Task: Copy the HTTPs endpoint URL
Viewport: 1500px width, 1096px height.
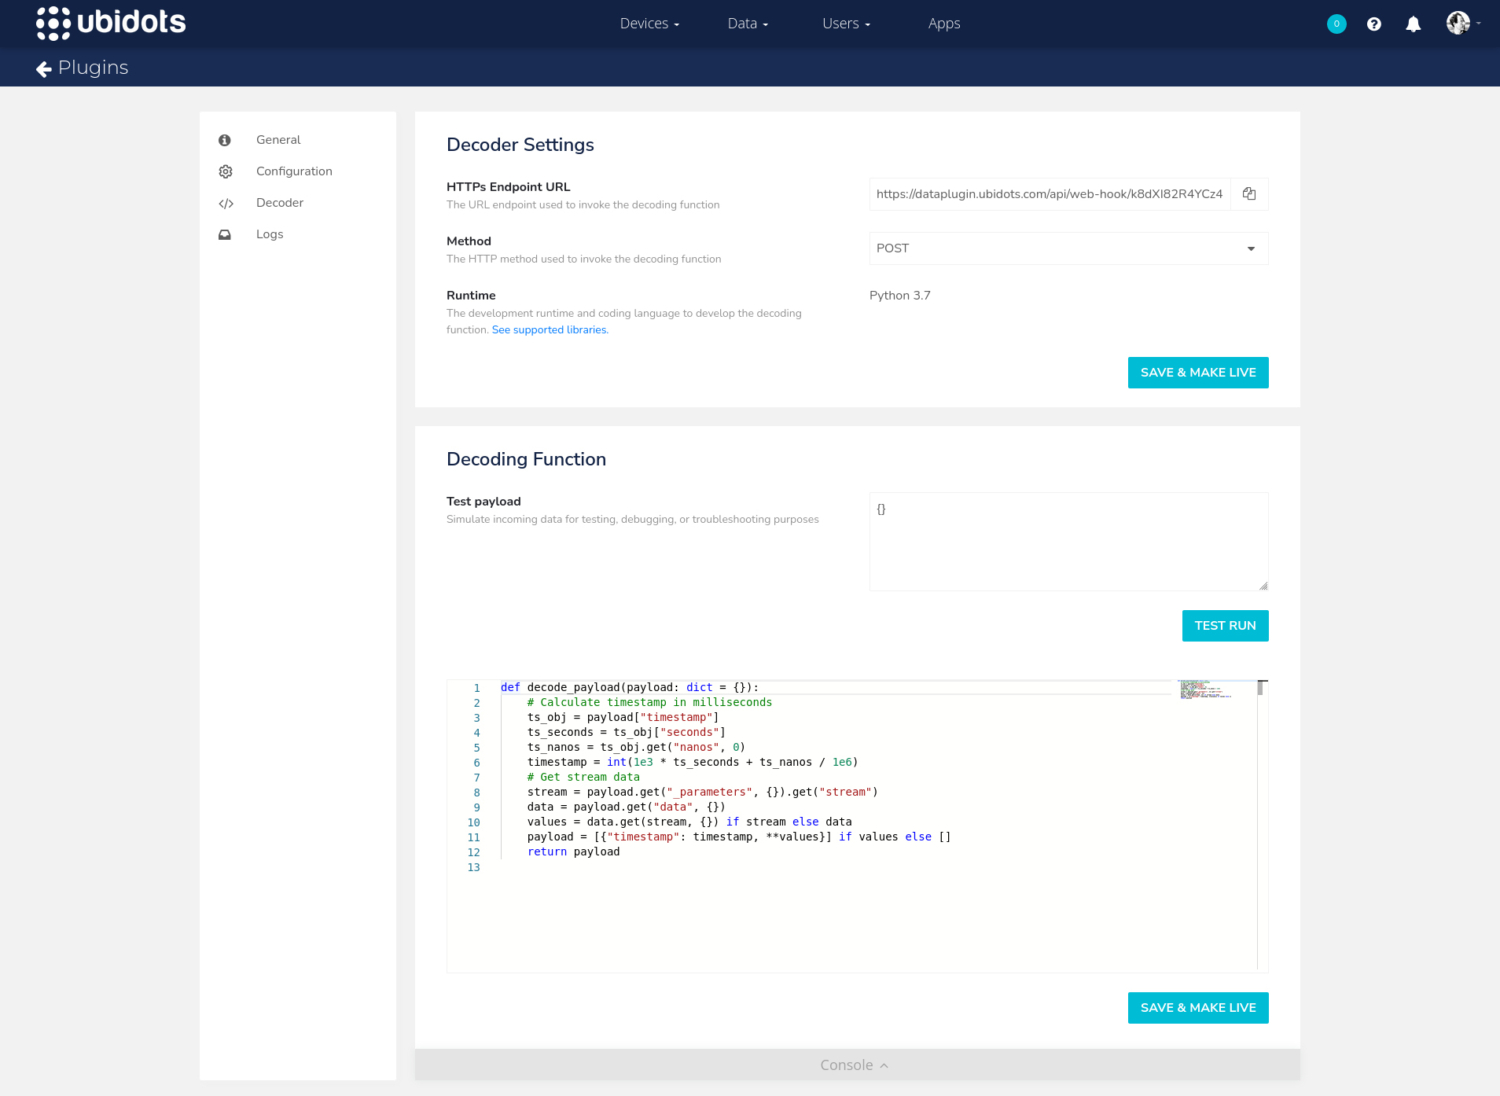Action: [x=1249, y=194]
